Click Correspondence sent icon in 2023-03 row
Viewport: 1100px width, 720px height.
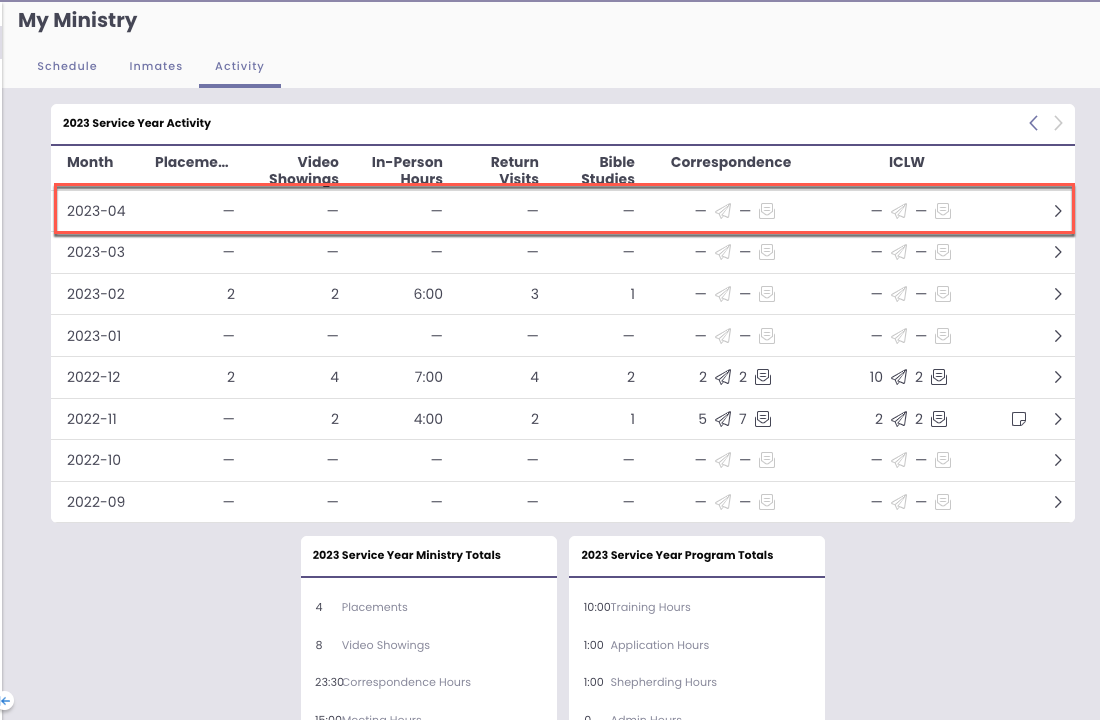coord(723,252)
